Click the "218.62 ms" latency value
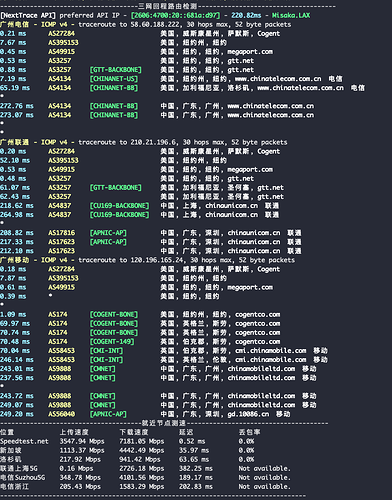Image resolution: width=392 pixels, height=500 pixels. pyautogui.click(x=17, y=205)
